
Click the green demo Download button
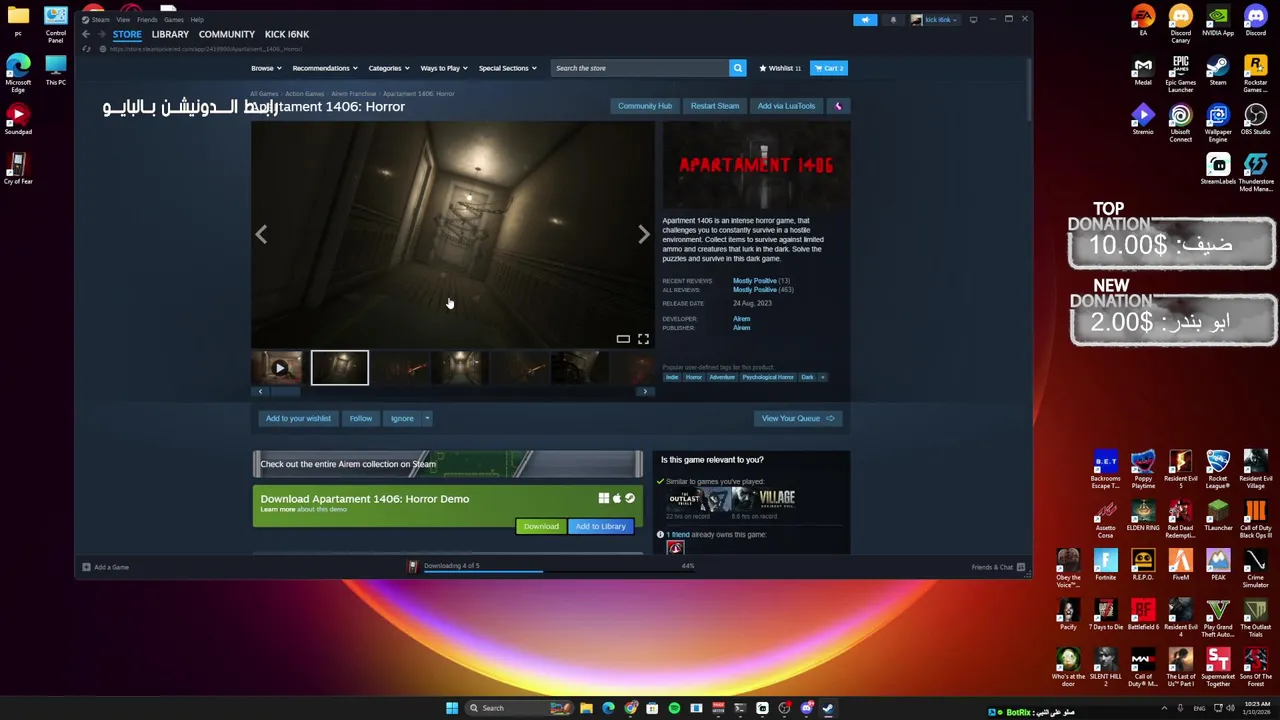click(541, 526)
